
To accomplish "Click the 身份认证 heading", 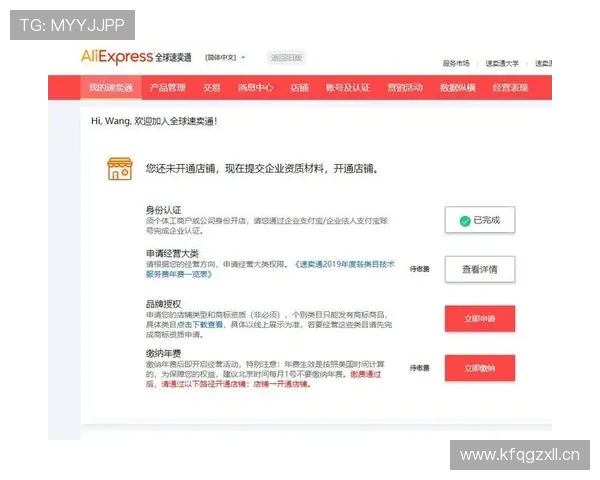I will (x=163, y=210).
